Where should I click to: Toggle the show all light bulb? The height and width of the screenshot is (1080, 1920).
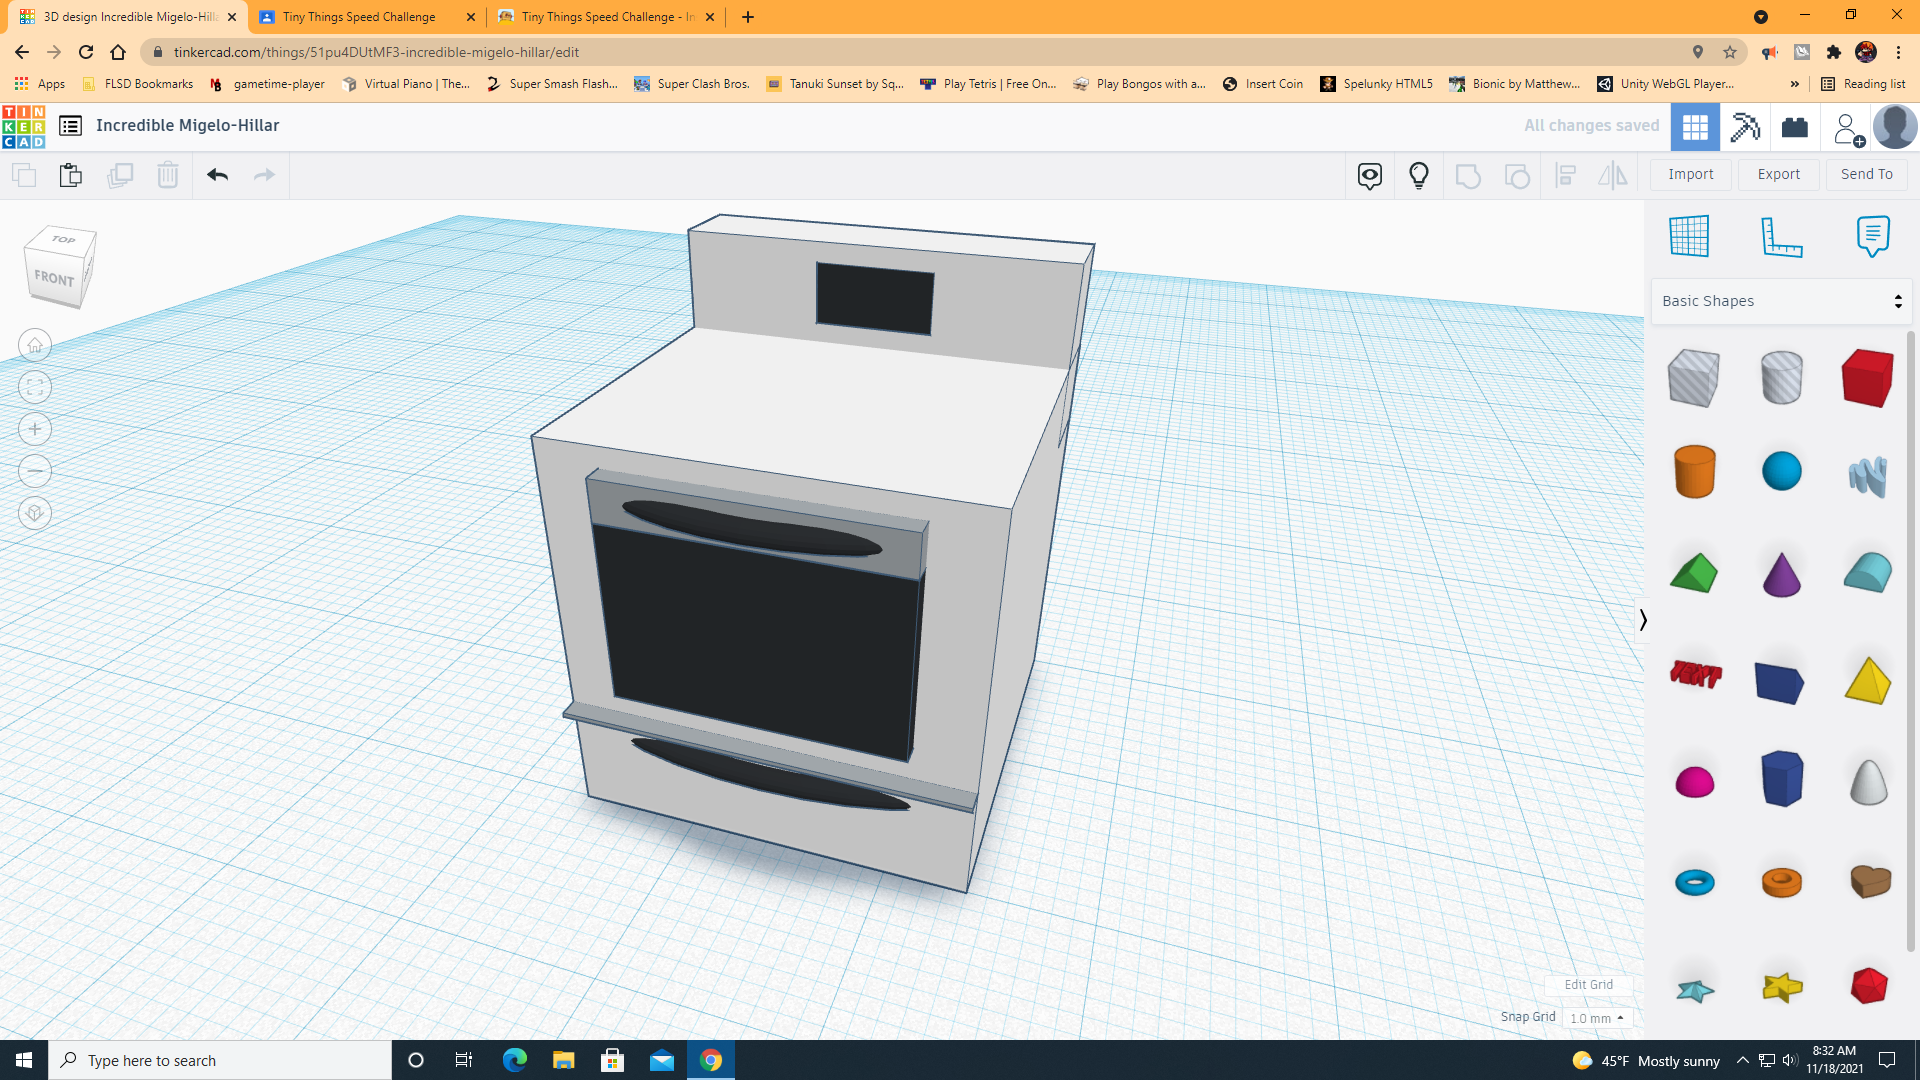point(1418,175)
